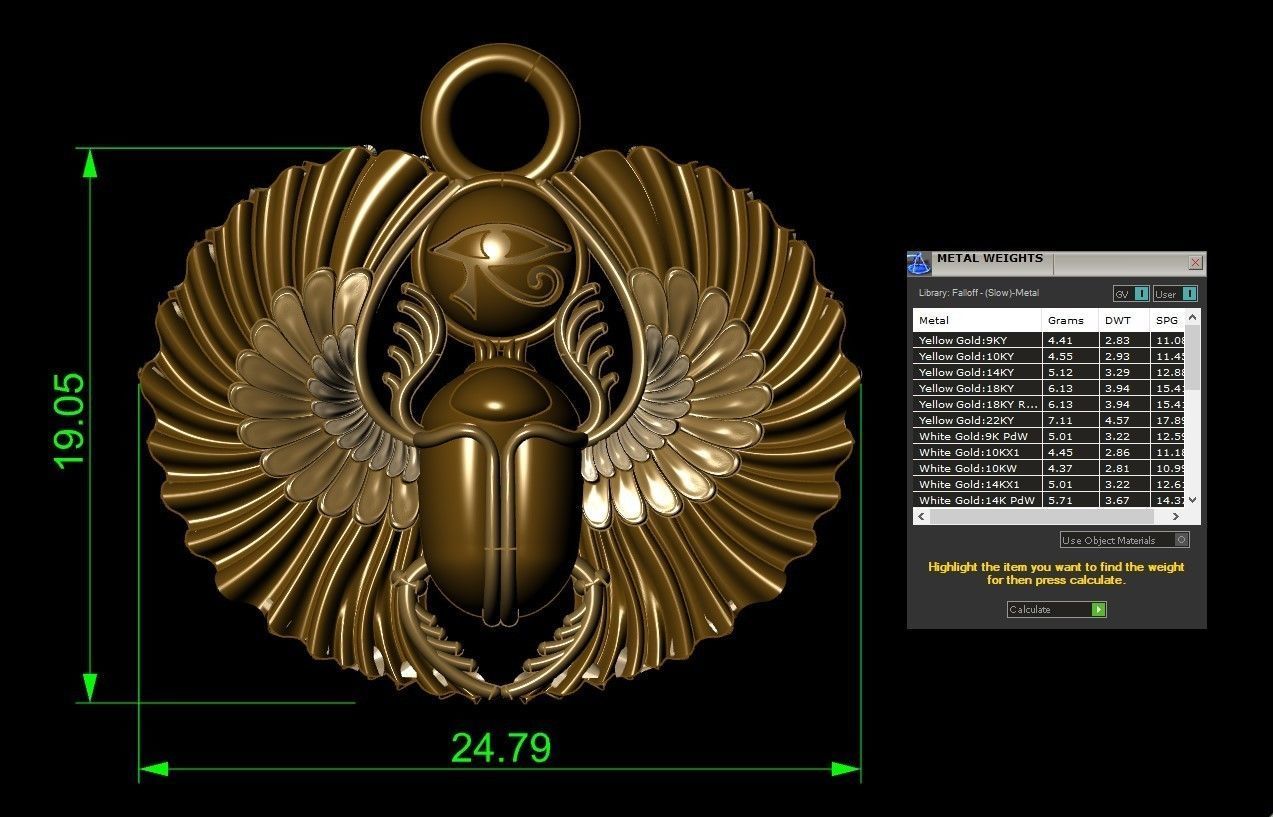
Task: Select the Yellow Gold:22KY row
Action: (x=1049, y=420)
